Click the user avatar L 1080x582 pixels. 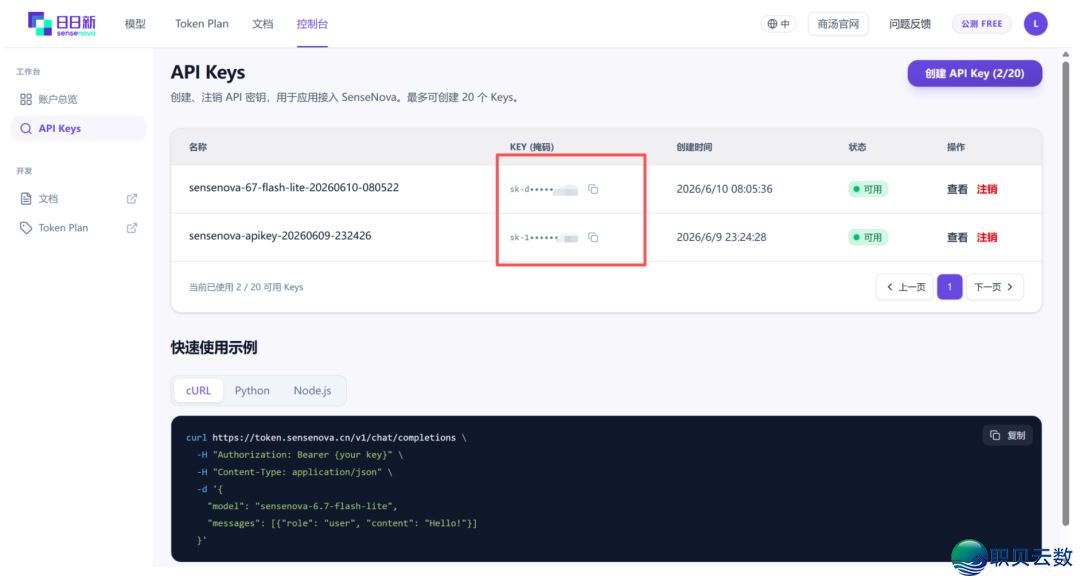pyautogui.click(x=1035, y=23)
